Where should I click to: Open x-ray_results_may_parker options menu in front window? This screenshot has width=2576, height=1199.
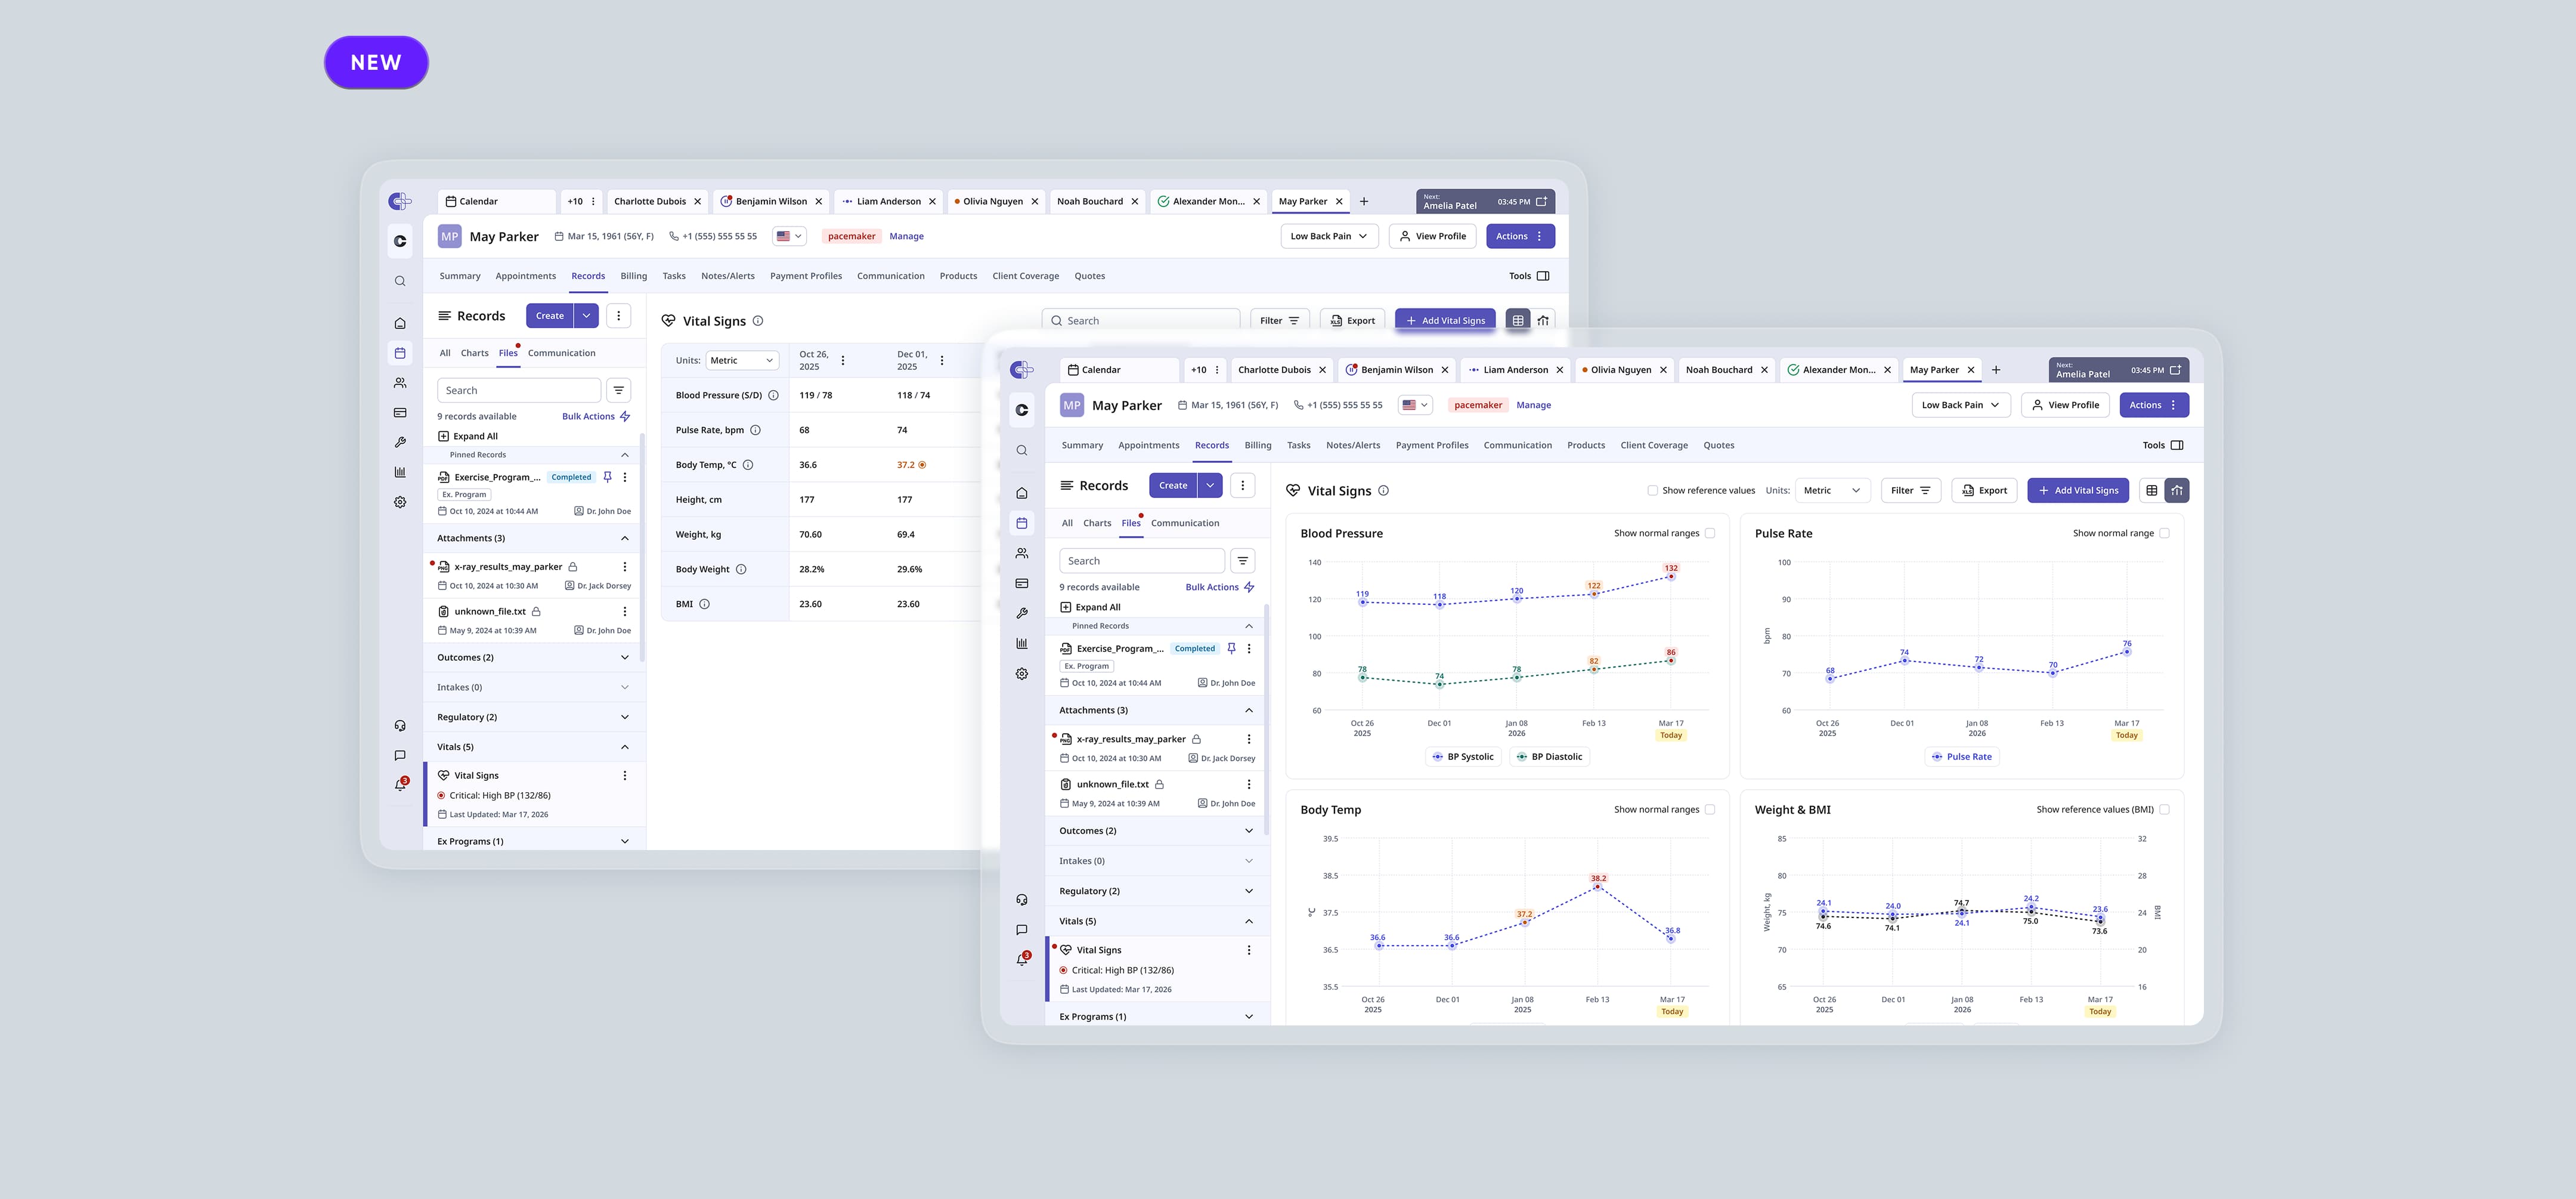coord(1248,739)
